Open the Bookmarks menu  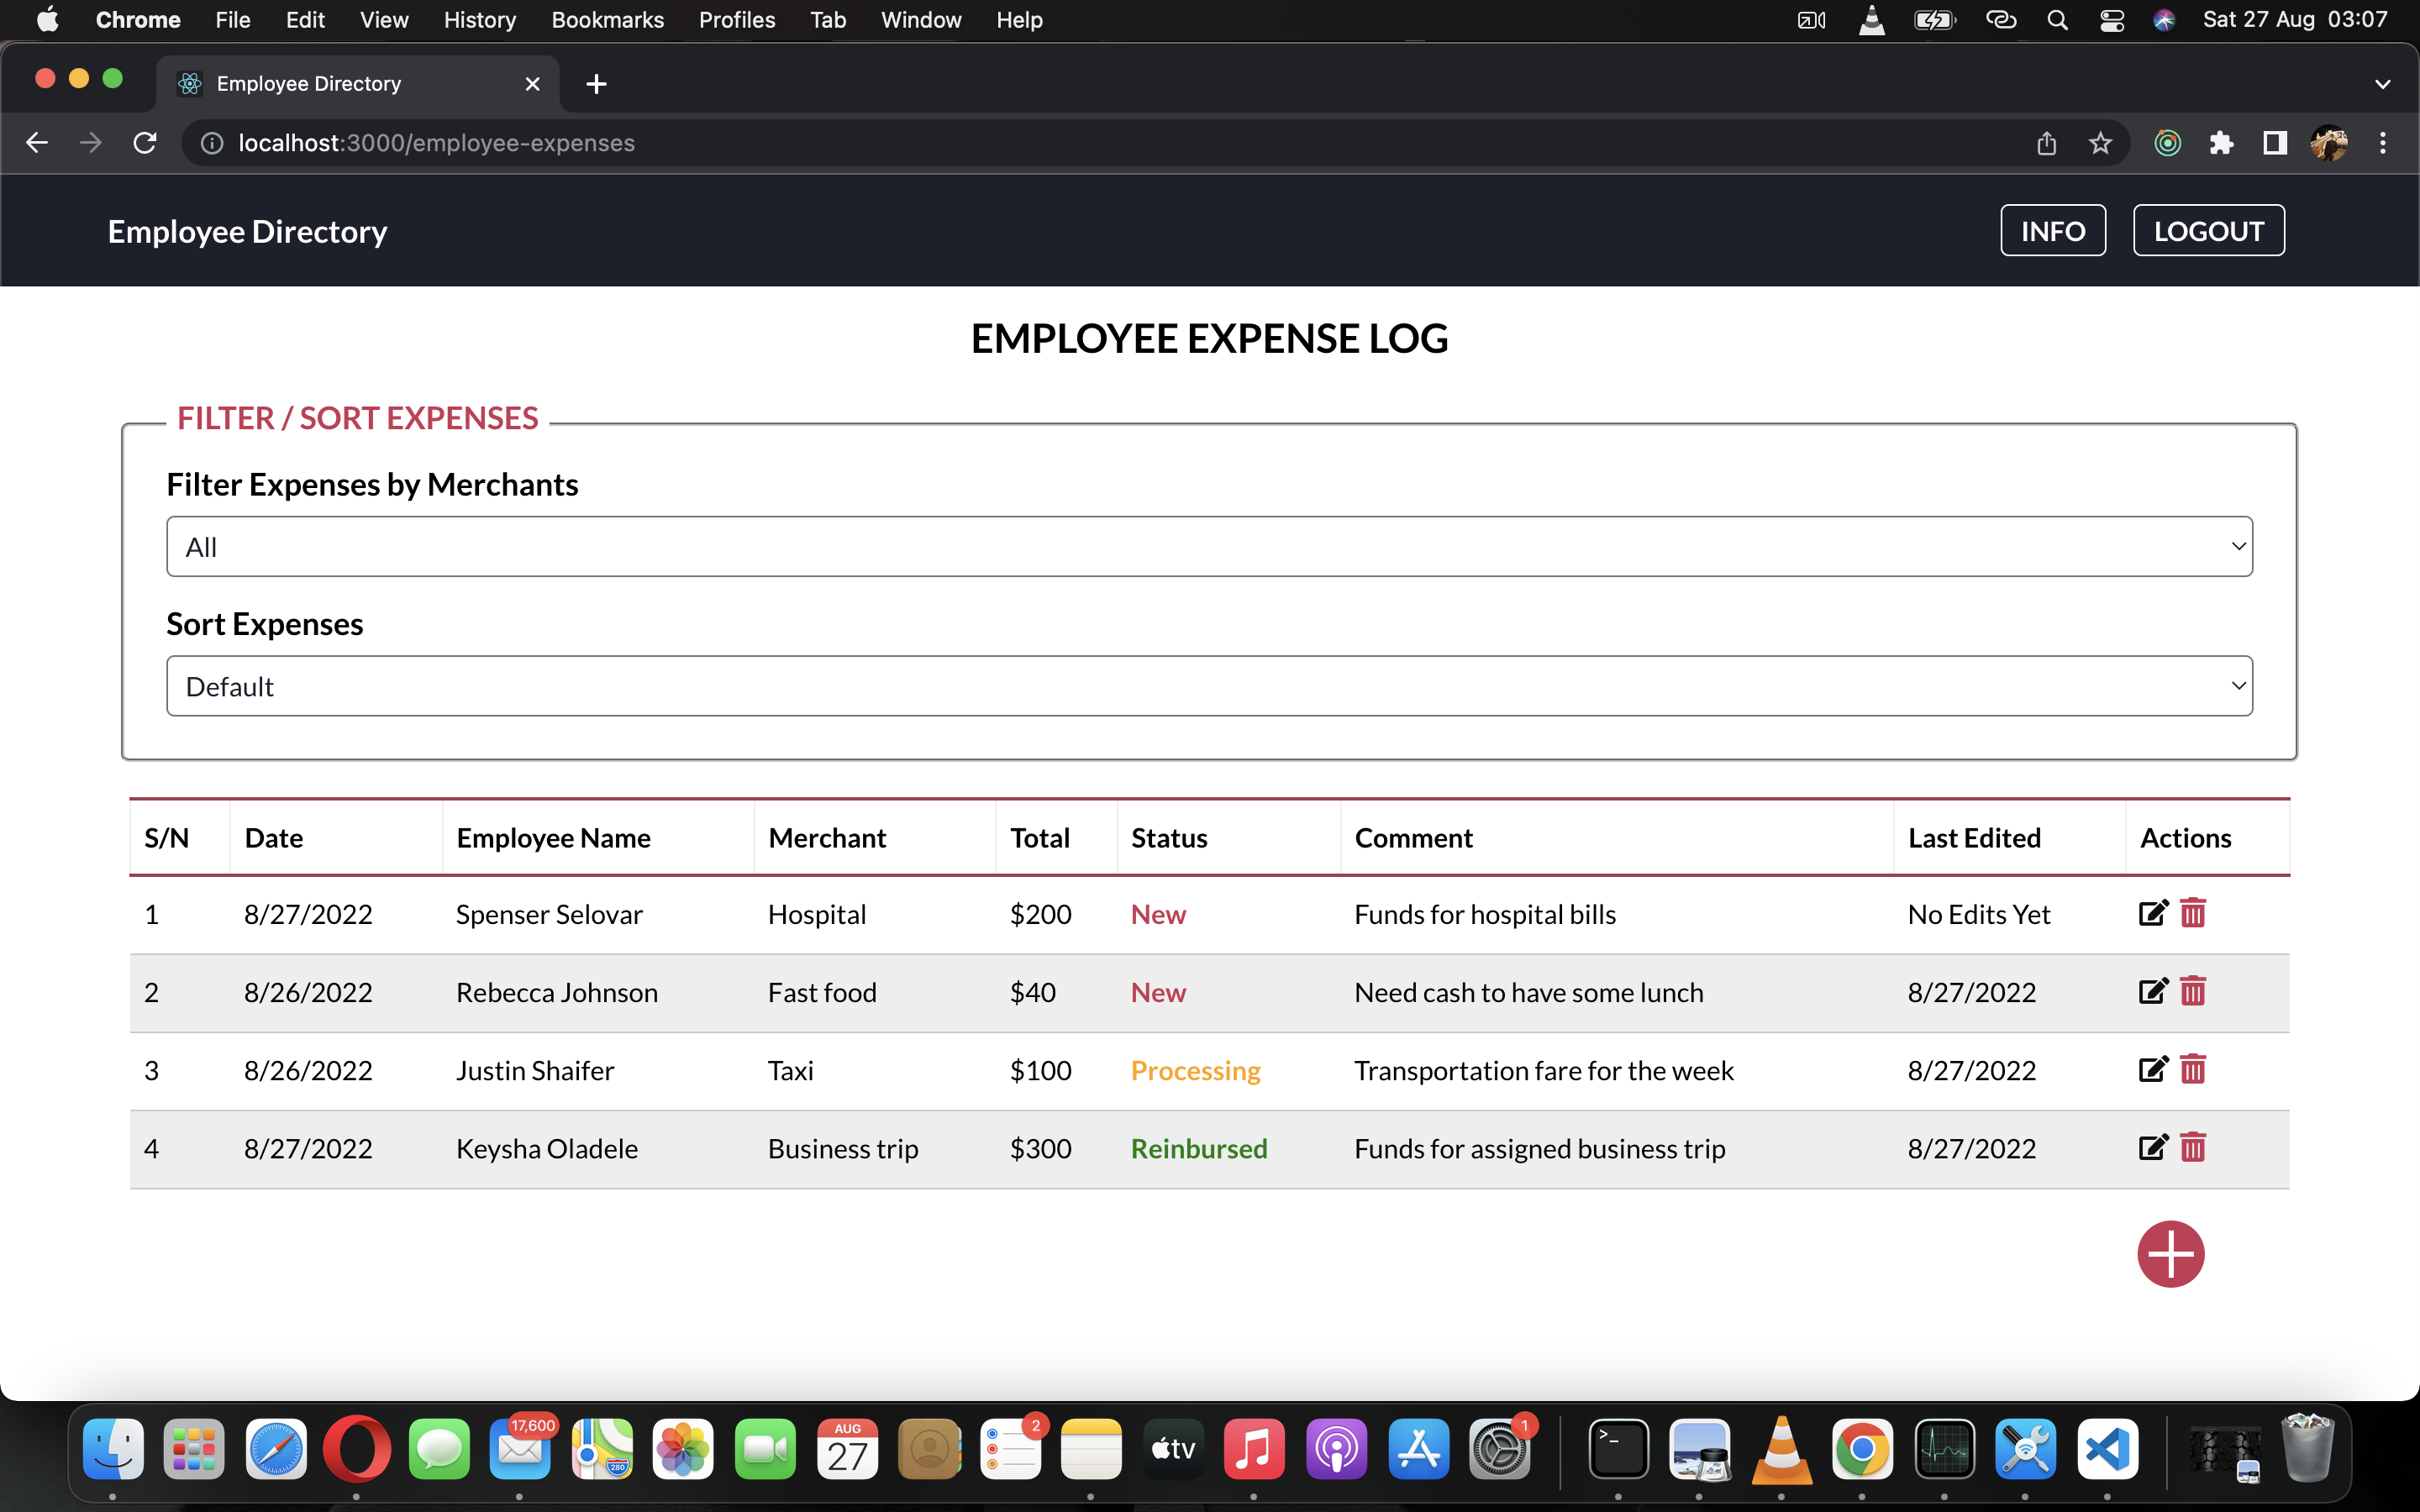[x=607, y=19]
